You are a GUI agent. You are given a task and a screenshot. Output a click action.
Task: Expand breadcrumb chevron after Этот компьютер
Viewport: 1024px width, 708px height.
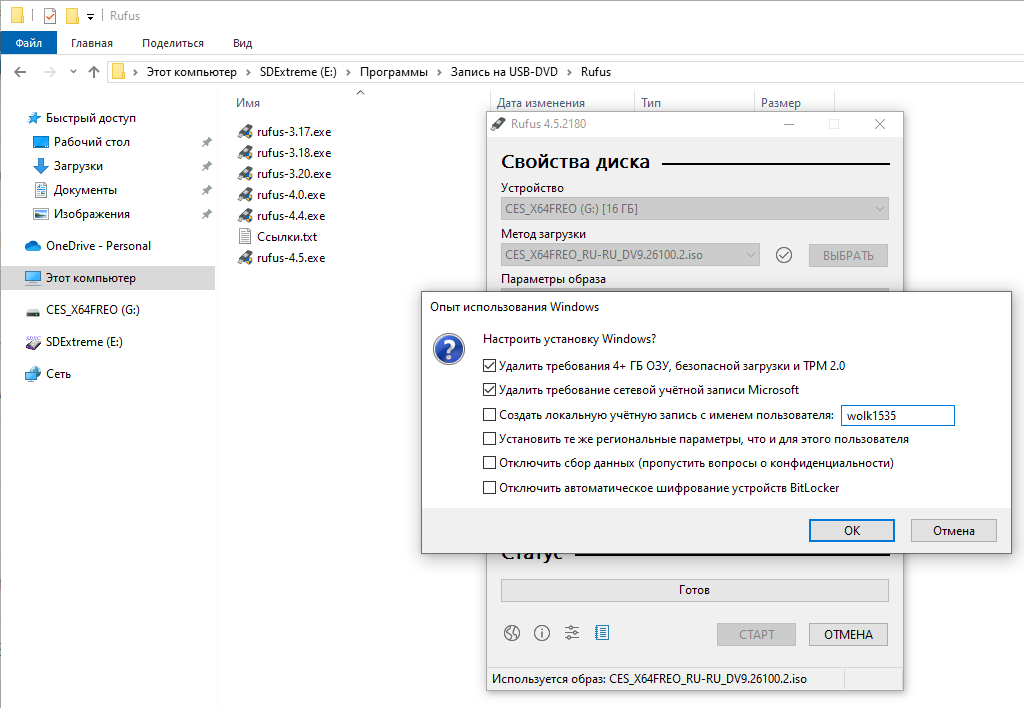point(248,72)
